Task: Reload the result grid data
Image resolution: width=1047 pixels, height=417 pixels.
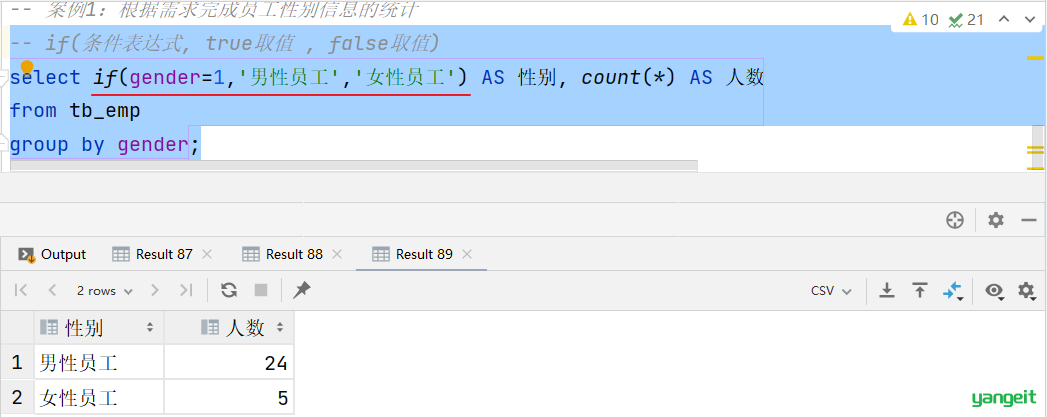Action: [x=229, y=290]
